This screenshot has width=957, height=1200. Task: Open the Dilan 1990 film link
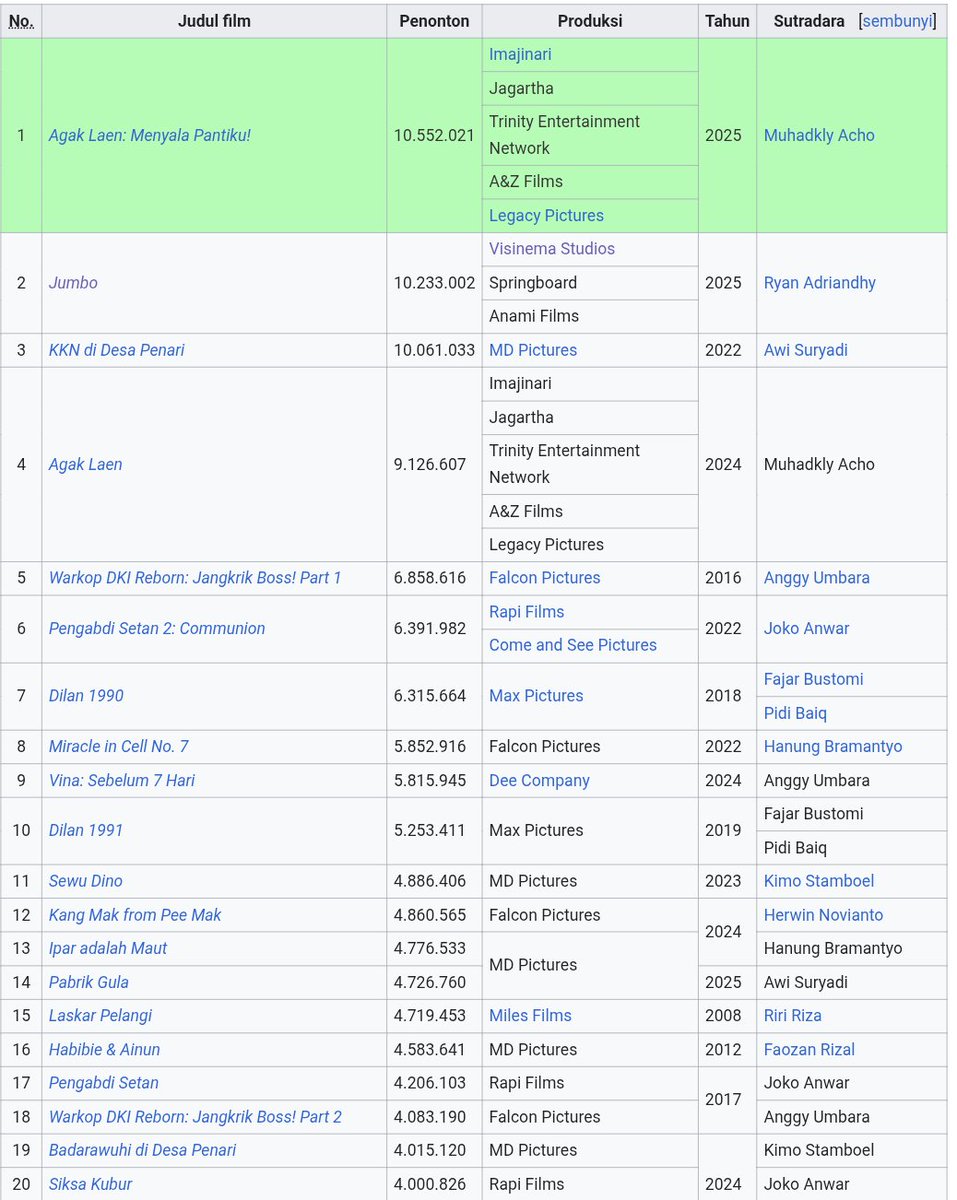[x=86, y=696]
